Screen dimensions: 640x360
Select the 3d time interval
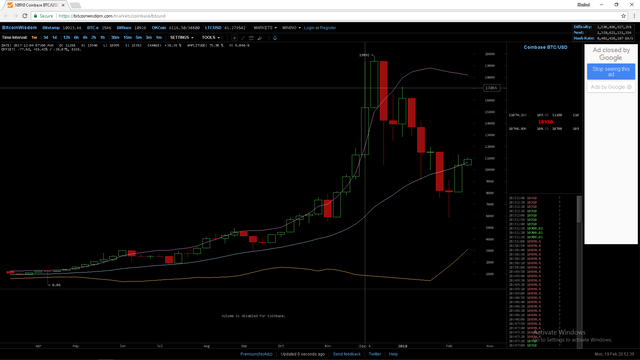tap(46, 38)
